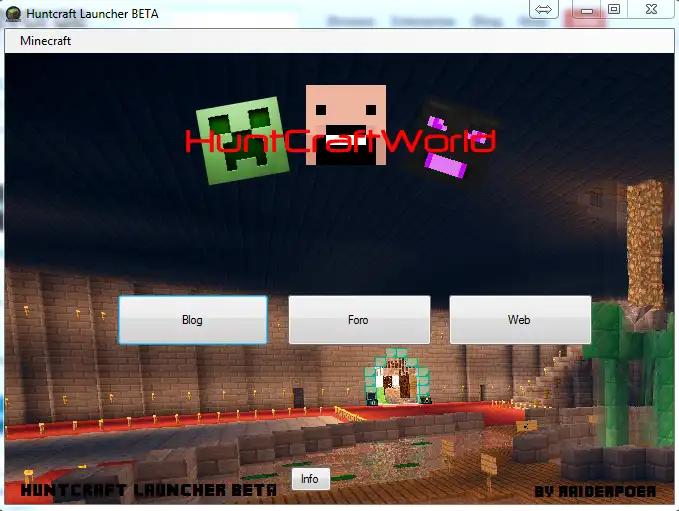Click the black Enderman face image
Viewport: 679px width, 511px height.
[x=453, y=143]
